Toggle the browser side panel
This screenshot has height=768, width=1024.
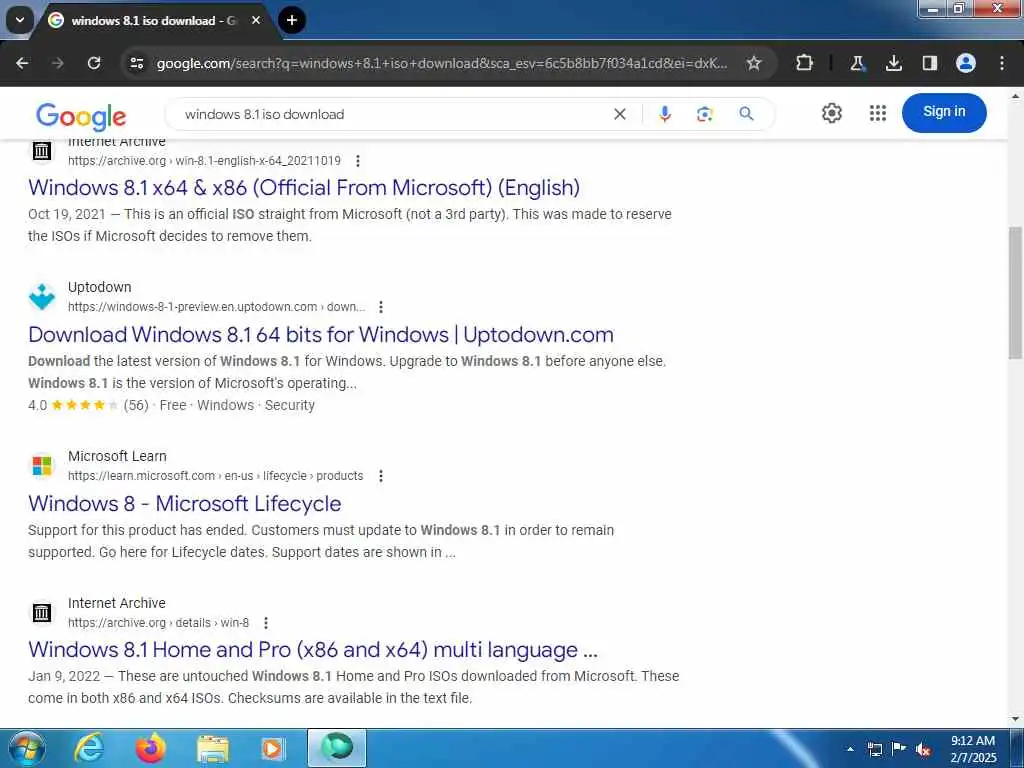tap(929, 63)
